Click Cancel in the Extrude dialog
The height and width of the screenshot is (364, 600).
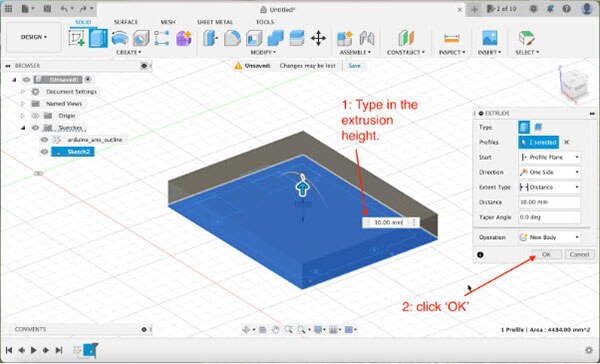579,255
